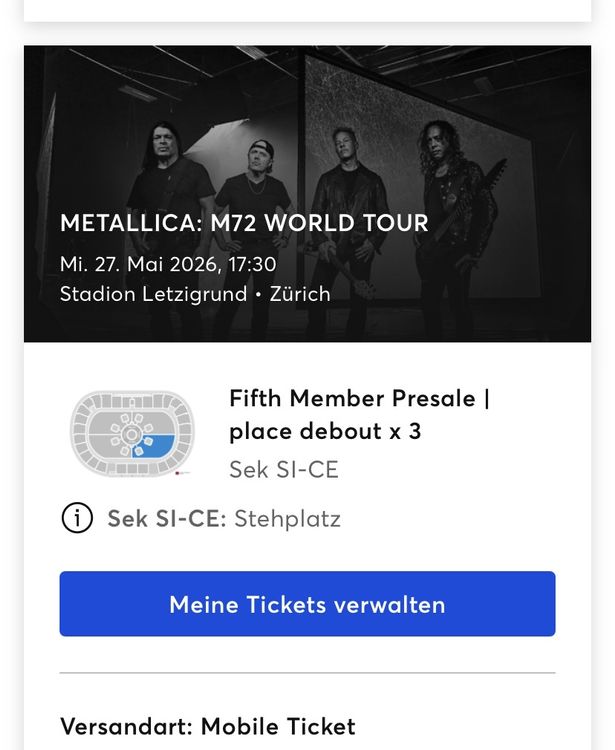Open the stadium seat map thumbnail
The width and height of the screenshot is (615, 750).
pyautogui.click(x=132, y=432)
